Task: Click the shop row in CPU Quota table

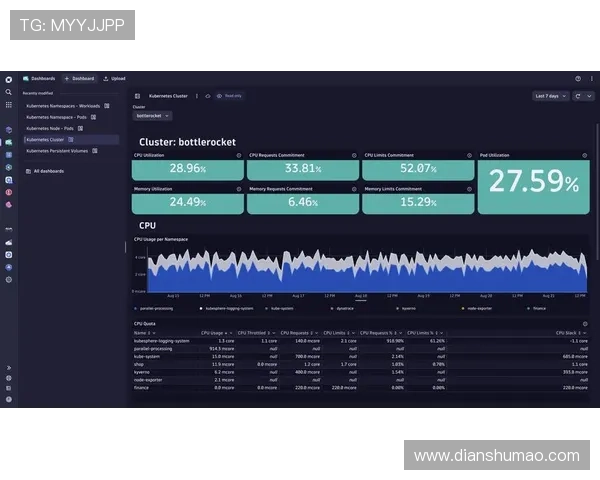Action: click(360, 364)
